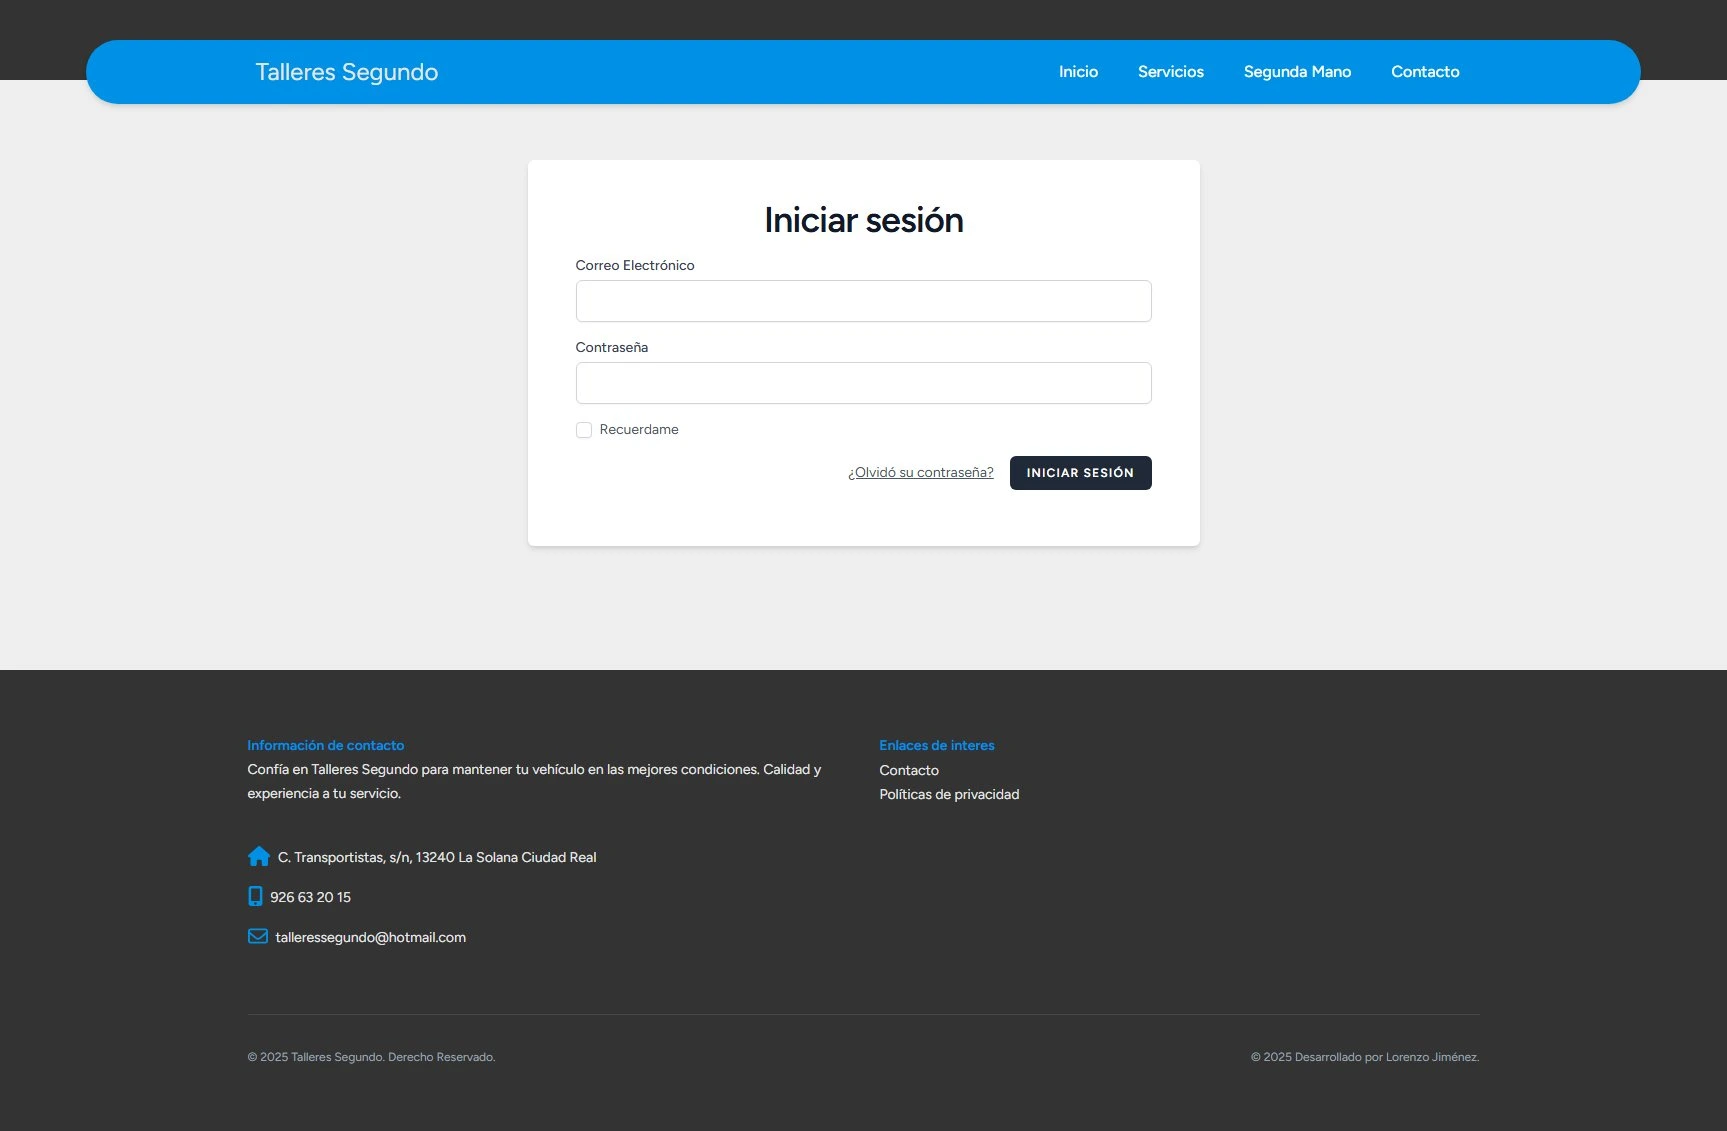The height and width of the screenshot is (1131, 1727).
Task: Click the Confía en Talleres Segundo description paragraph
Action: point(534,781)
